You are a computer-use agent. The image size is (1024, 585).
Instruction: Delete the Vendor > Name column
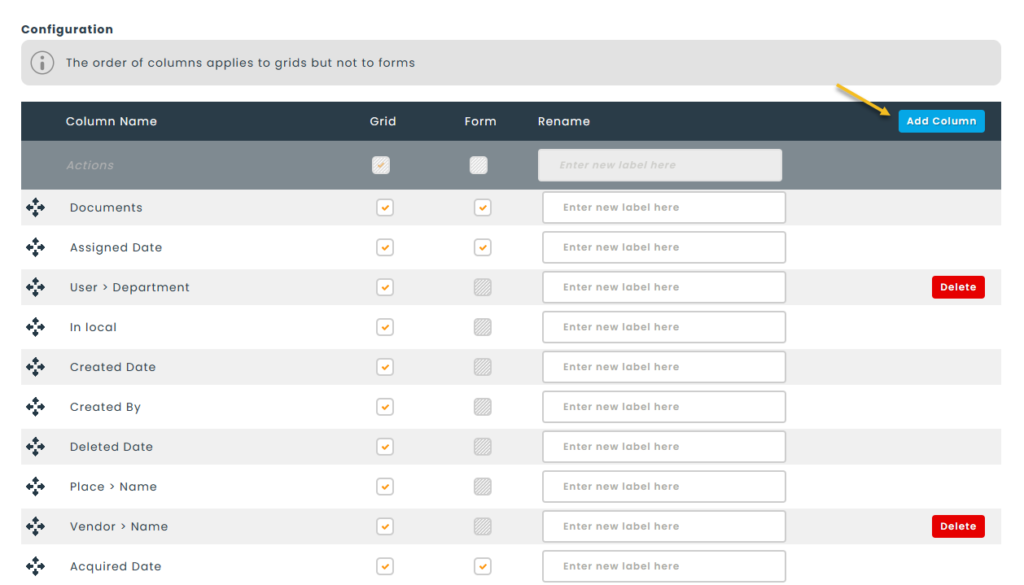pyautogui.click(x=957, y=526)
